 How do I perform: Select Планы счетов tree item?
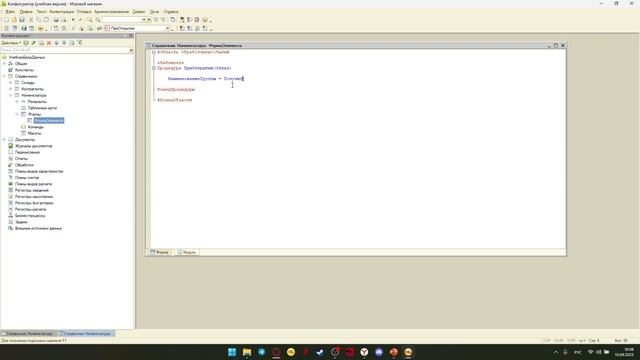[27, 178]
